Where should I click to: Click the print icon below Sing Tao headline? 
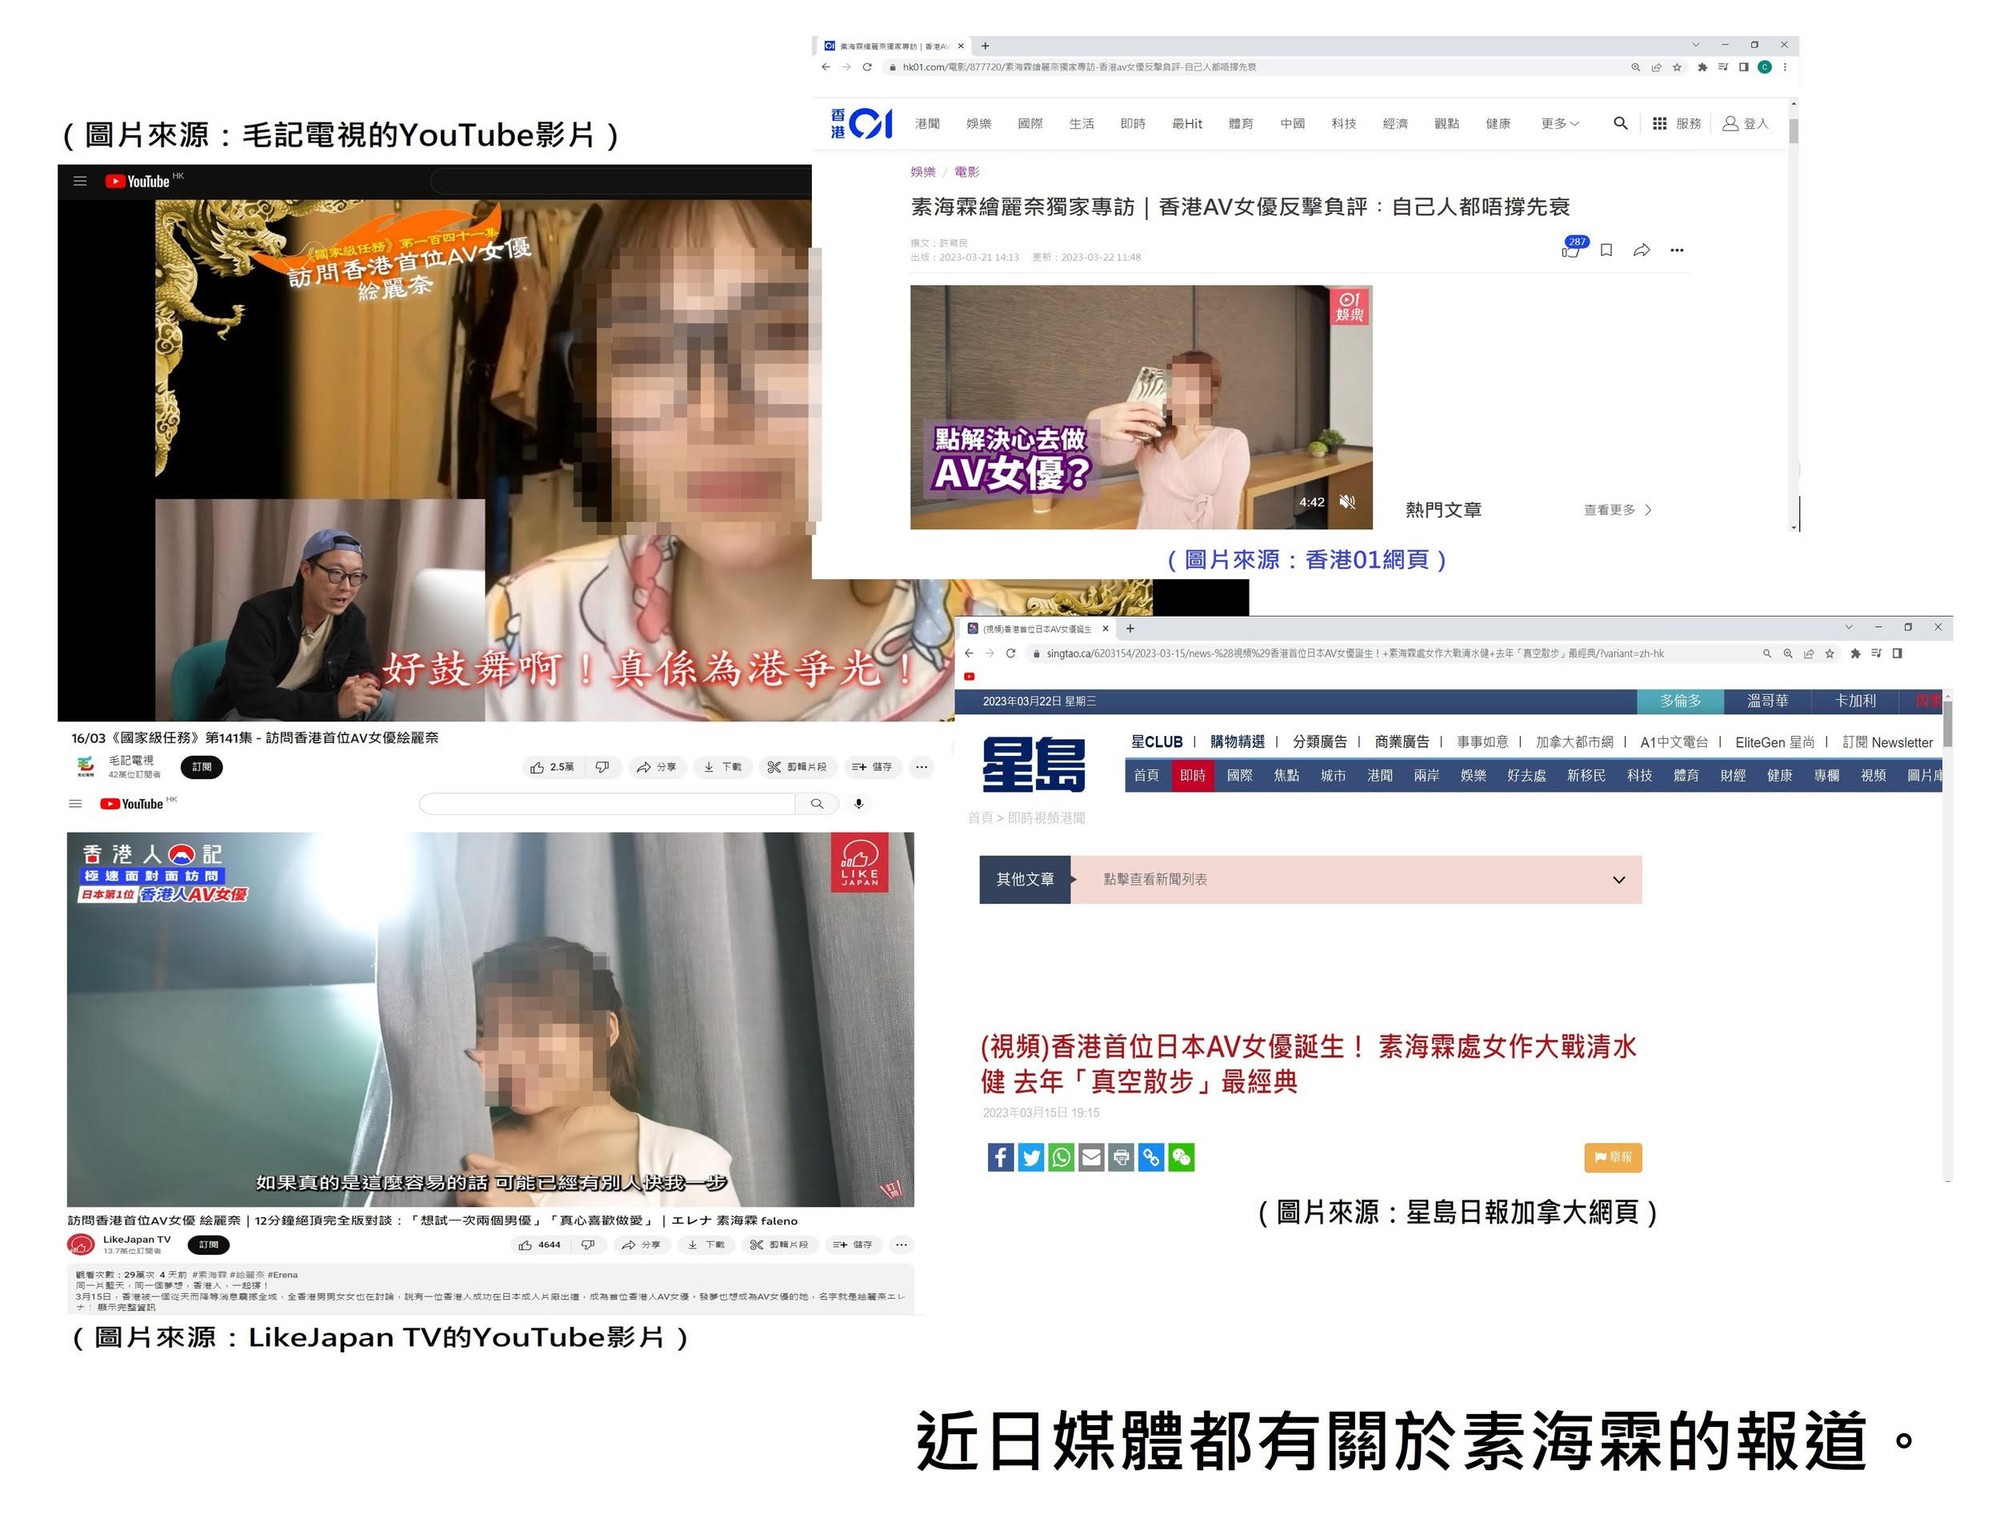tap(1121, 1157)
